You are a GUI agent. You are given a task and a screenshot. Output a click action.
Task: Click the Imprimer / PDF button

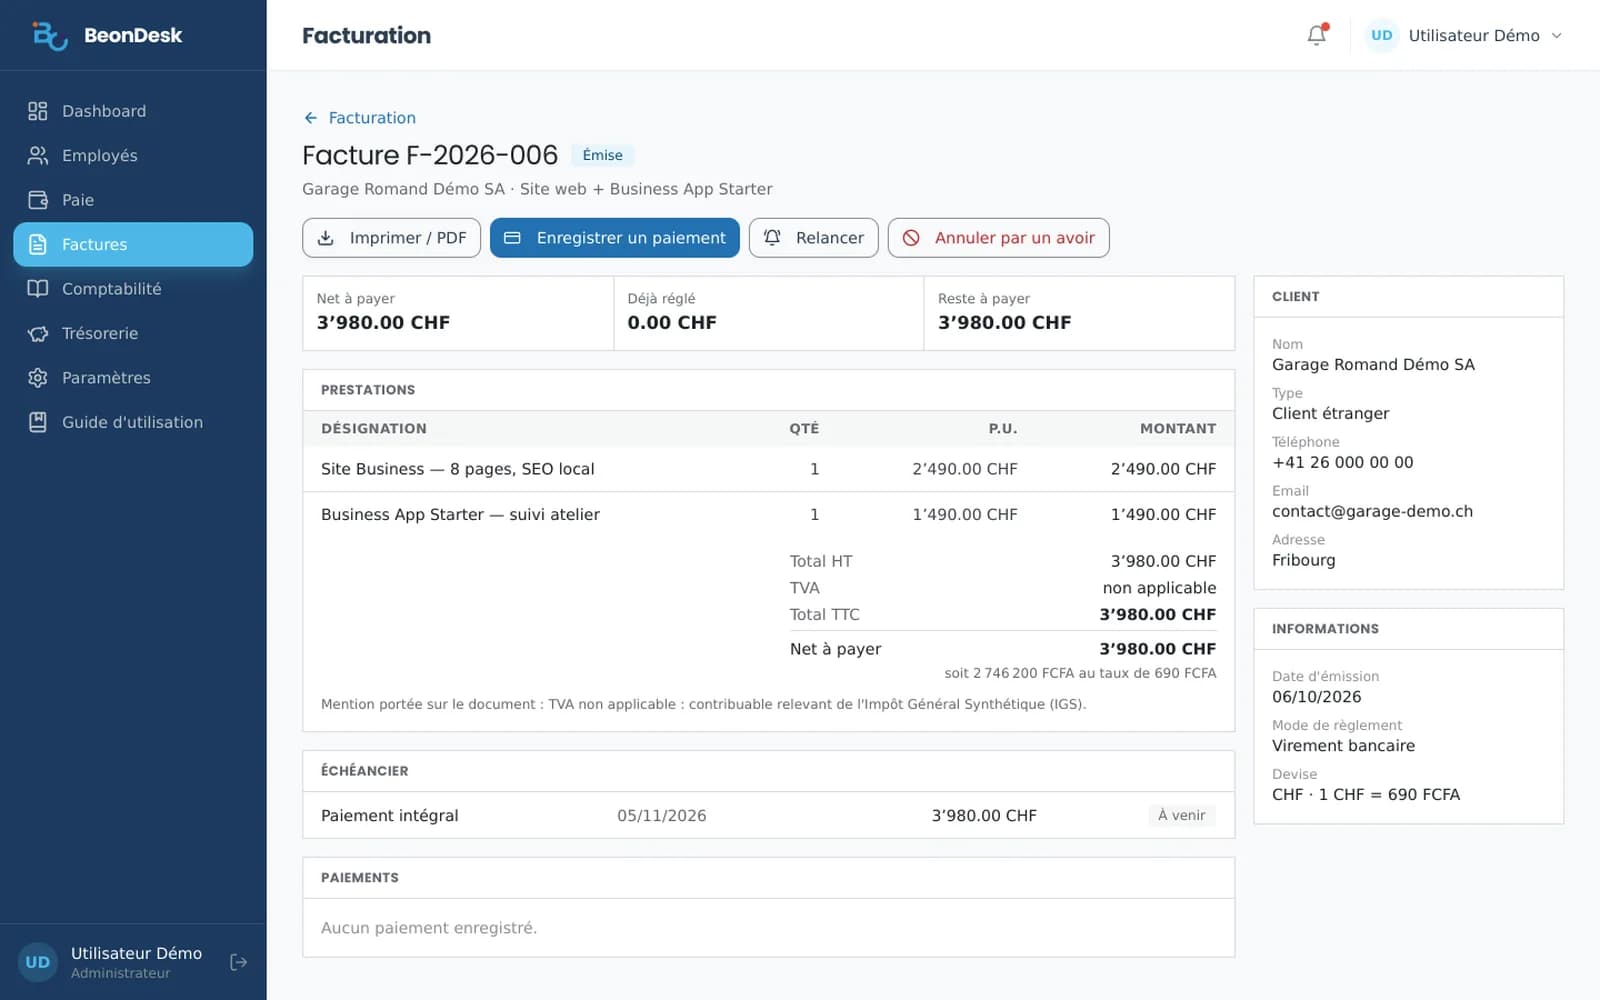coord(392,238)
